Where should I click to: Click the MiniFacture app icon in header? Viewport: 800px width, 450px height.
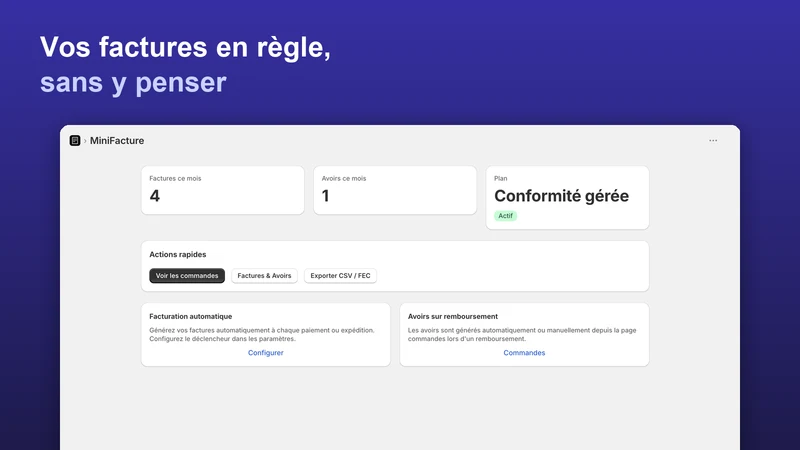pyautogui.click(x=75, y=140)
